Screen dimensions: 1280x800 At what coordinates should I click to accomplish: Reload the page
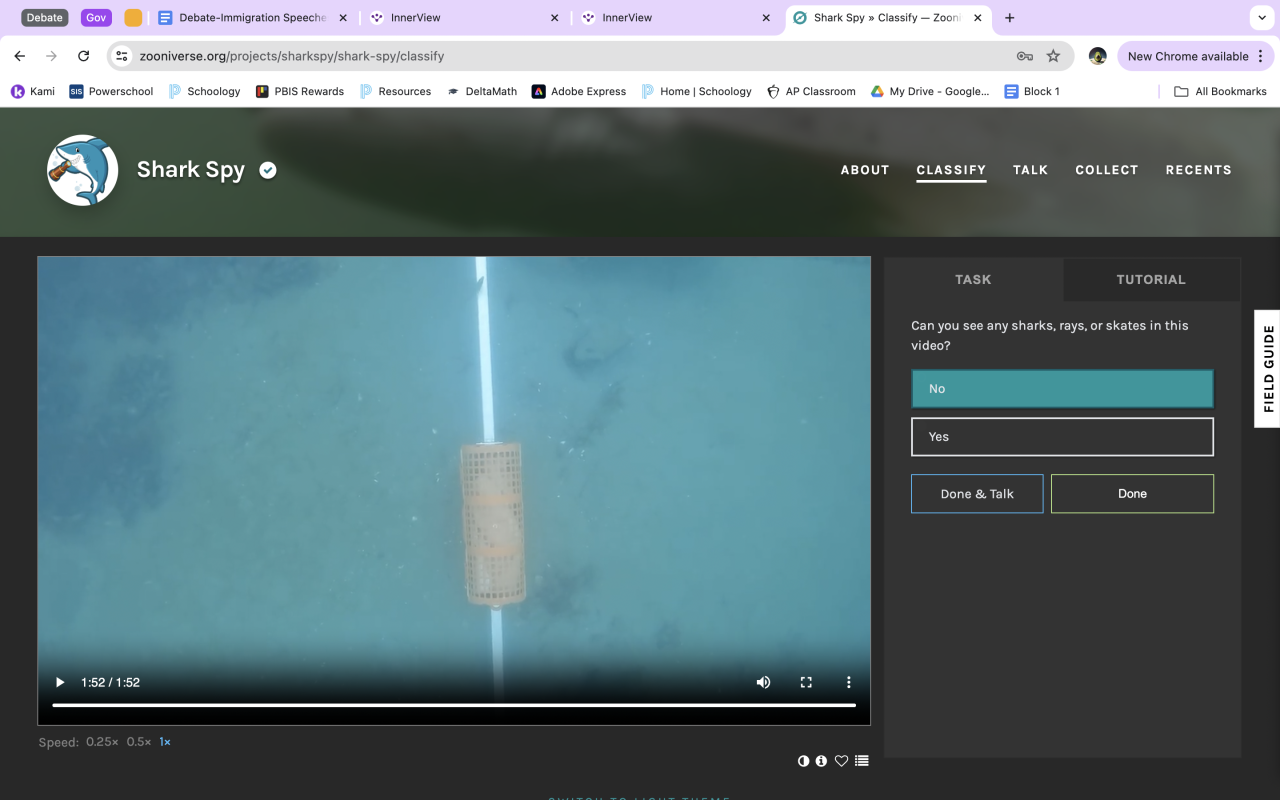click(x=84, y=56)
